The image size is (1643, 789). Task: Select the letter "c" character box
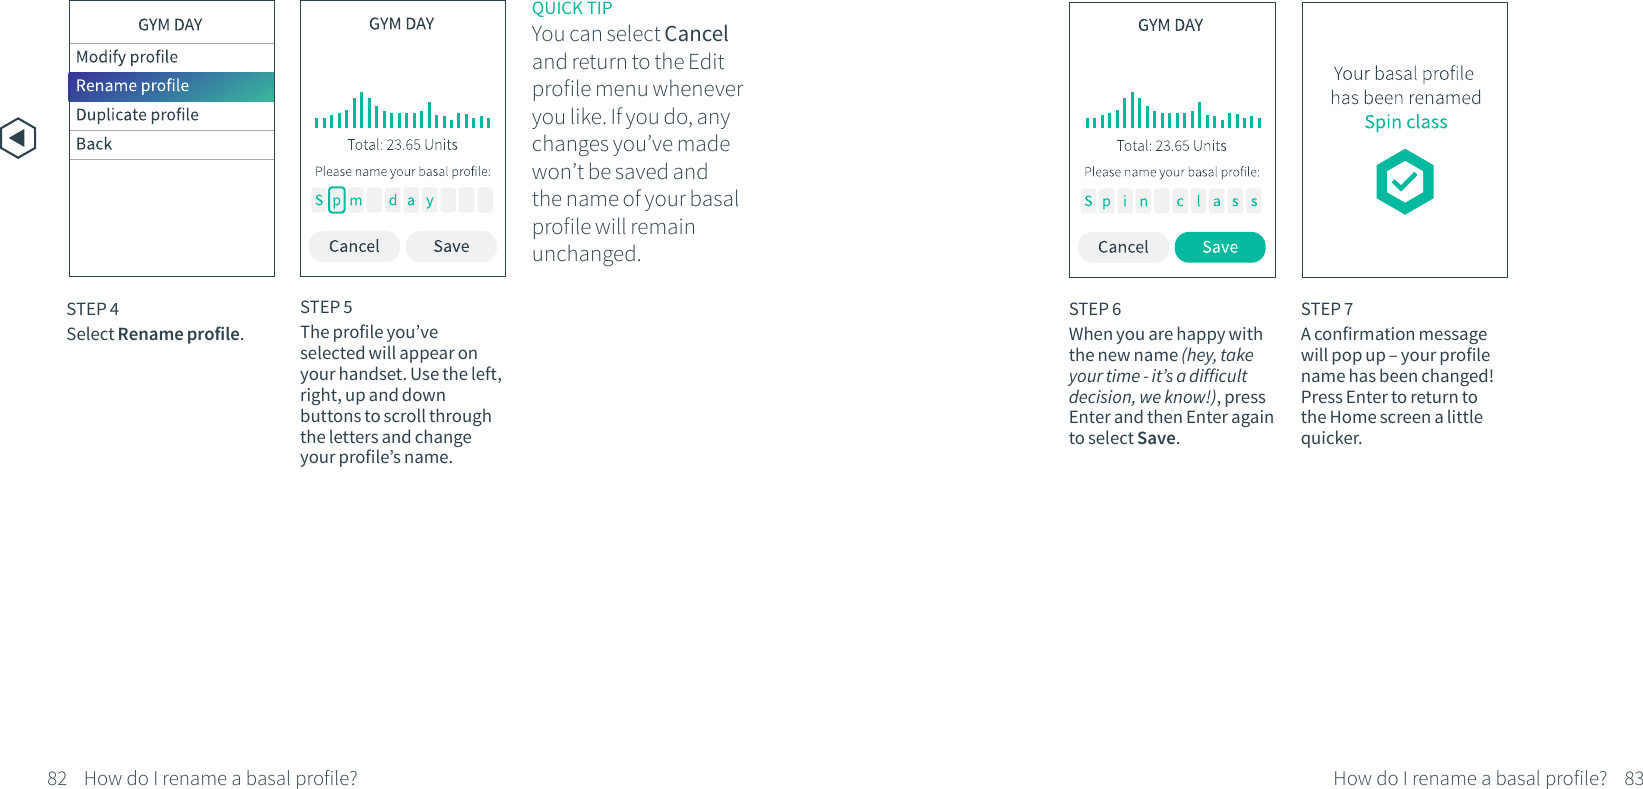pyautogui.click(x=1180, y=201)
